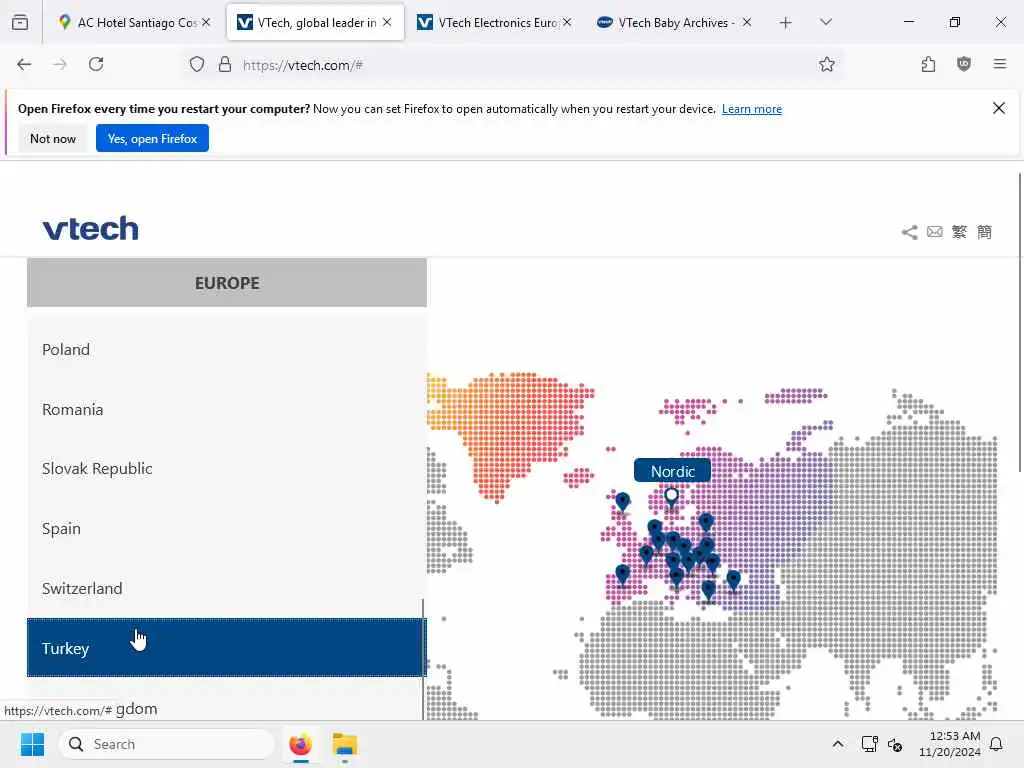1024x768 pixels.
Task: Click the Not now button
Action: tap(53, 138)
